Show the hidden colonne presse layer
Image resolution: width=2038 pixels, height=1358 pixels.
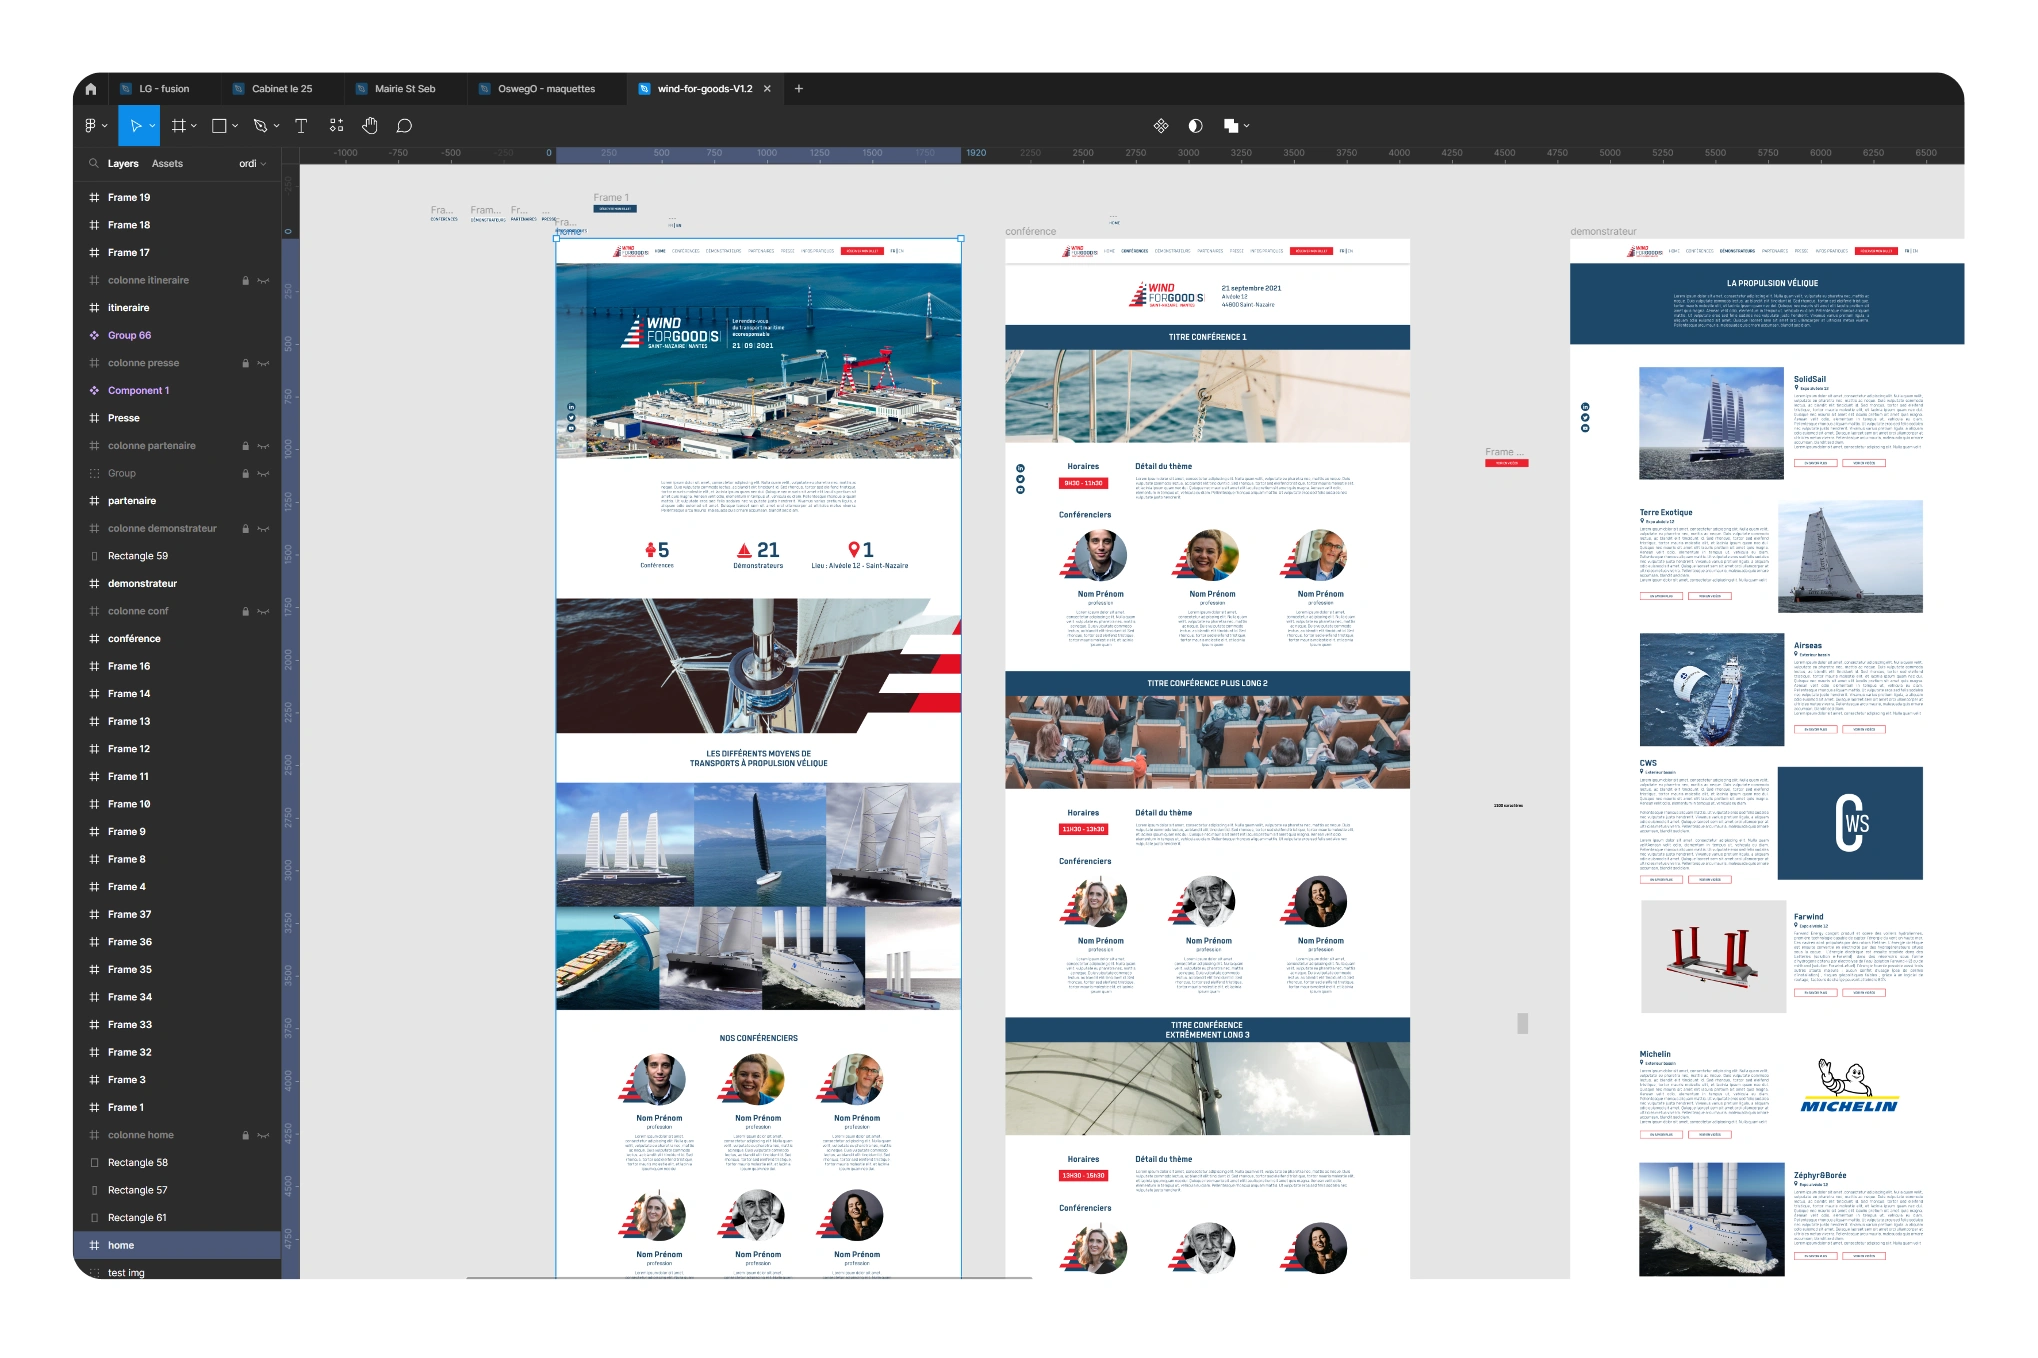[x=263, y=364]
